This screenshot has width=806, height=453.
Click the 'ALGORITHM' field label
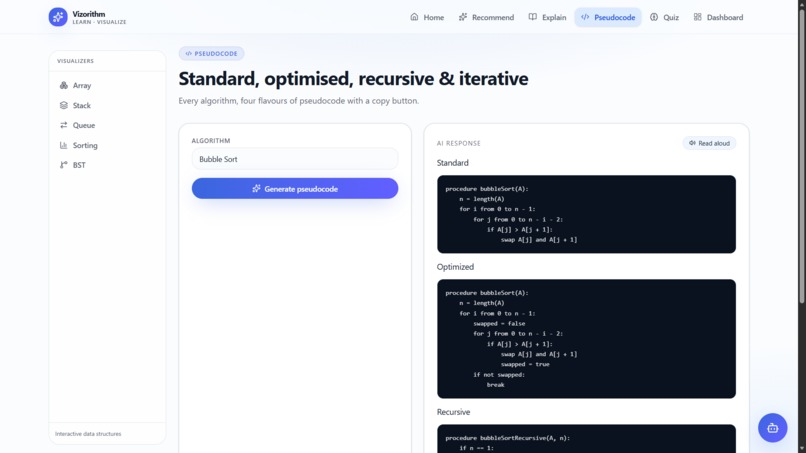click(211, 140)
